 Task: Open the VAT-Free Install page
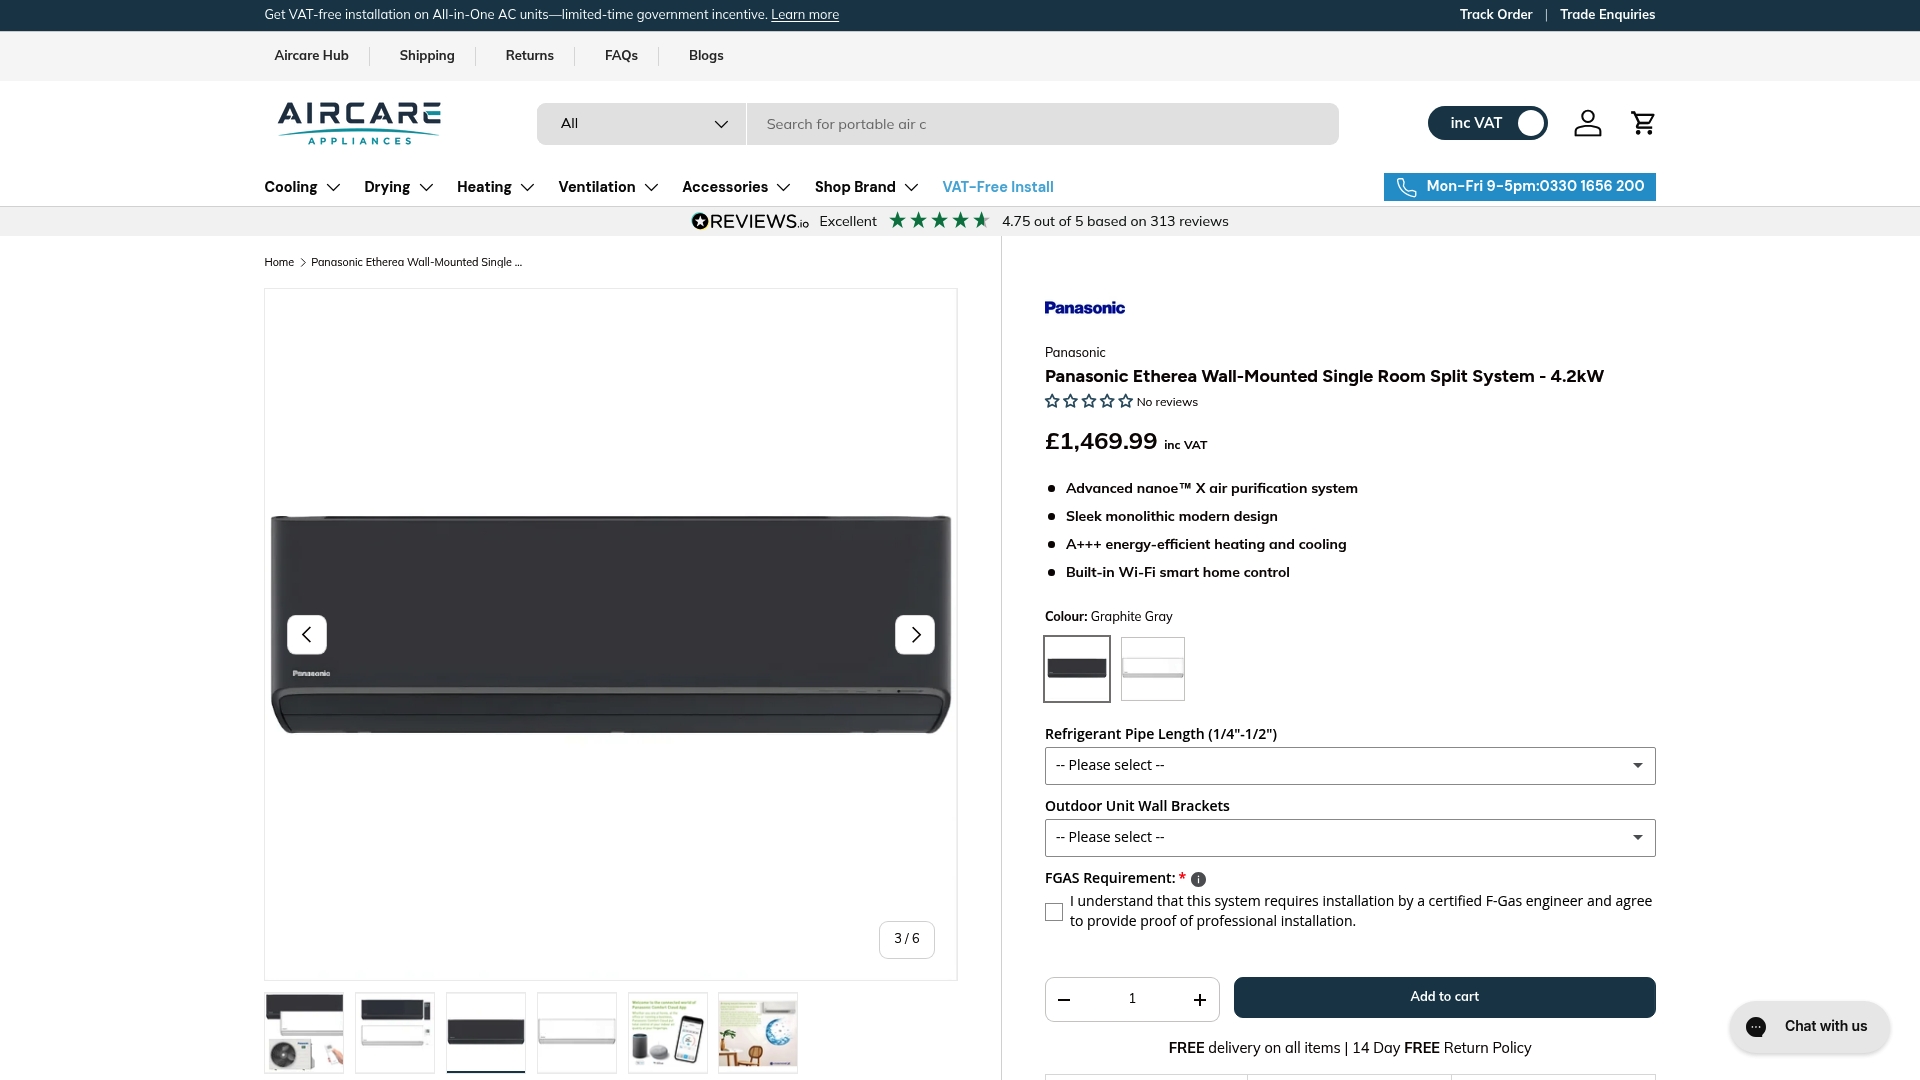pyautogui.click(x=997, y=187)
